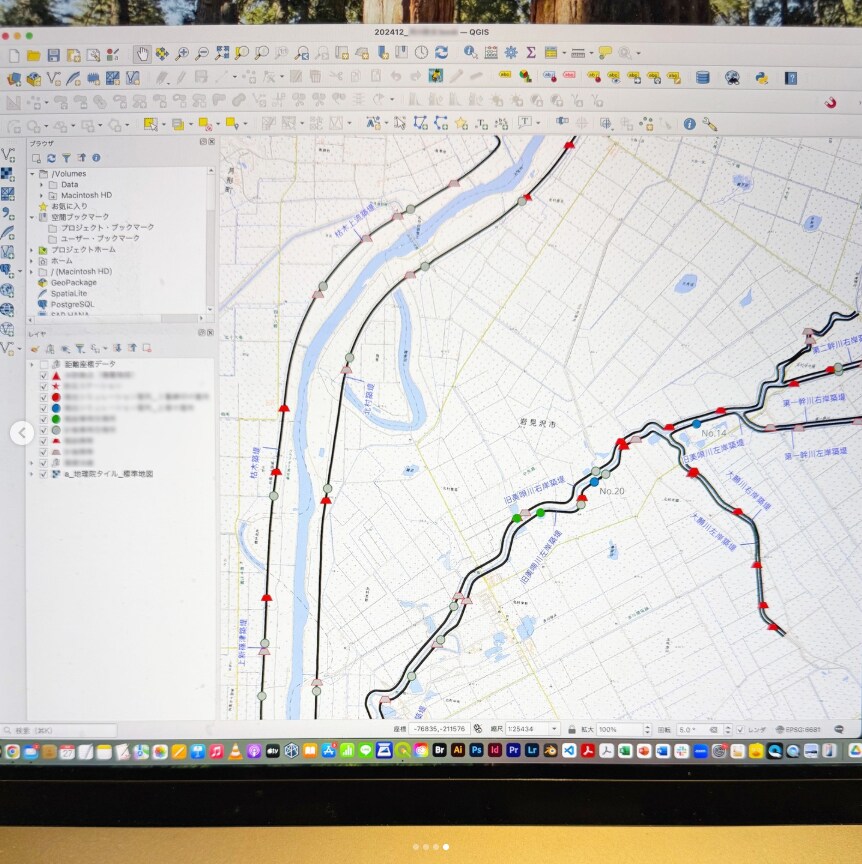Open help contents question mark icon
Image resolution: width=862 pixels, height=864 pixels.
click(x=791, y=78)
